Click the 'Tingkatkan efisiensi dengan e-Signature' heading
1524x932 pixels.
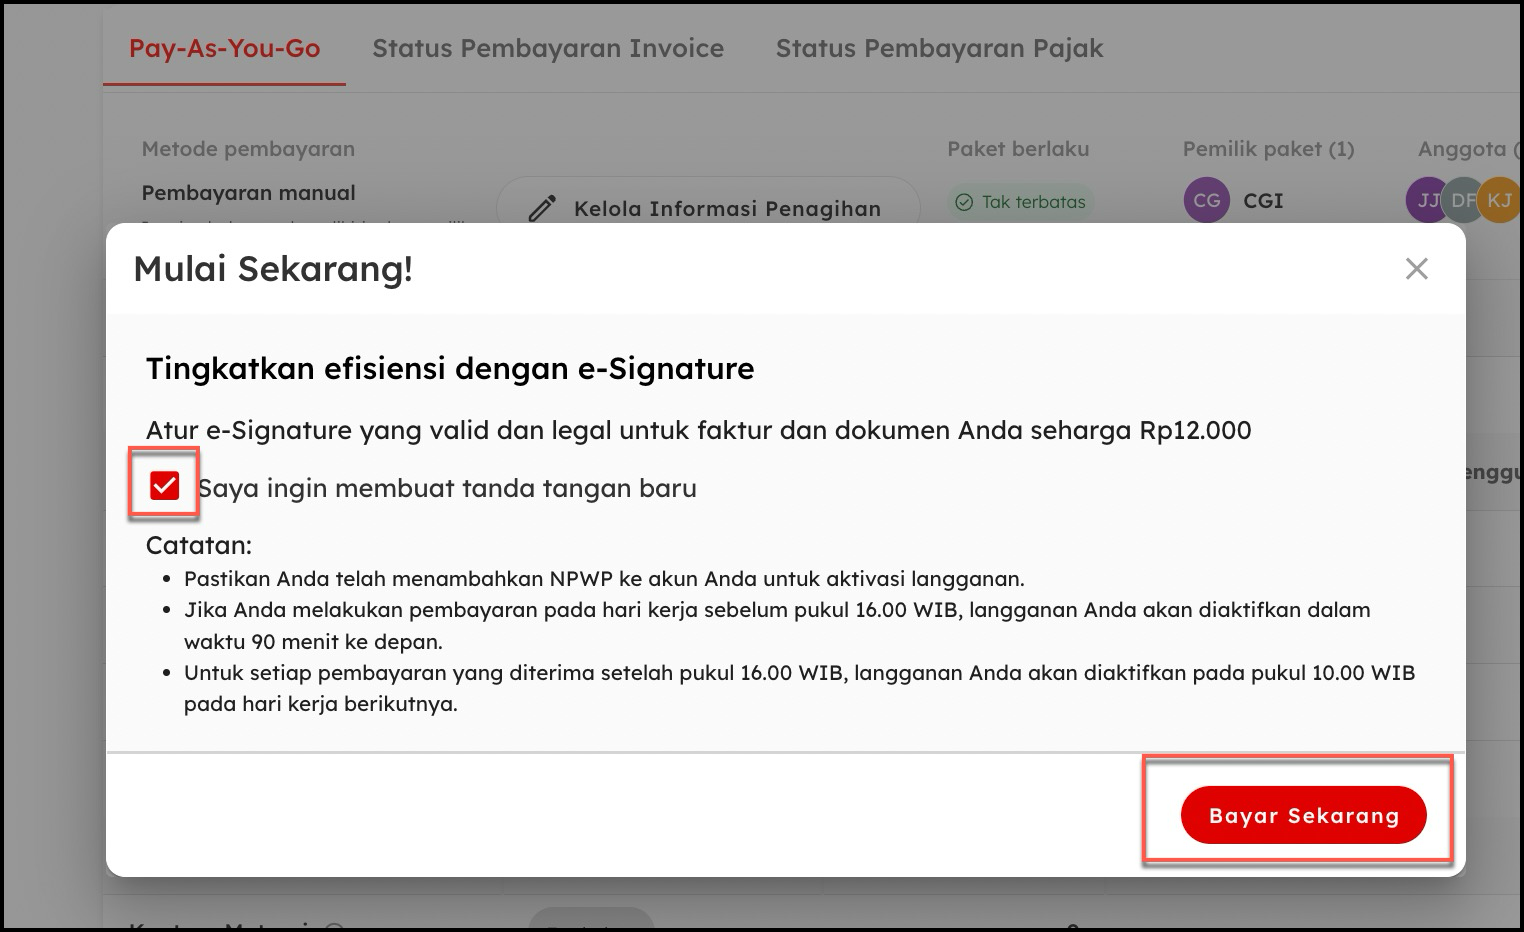coord(450,368)
